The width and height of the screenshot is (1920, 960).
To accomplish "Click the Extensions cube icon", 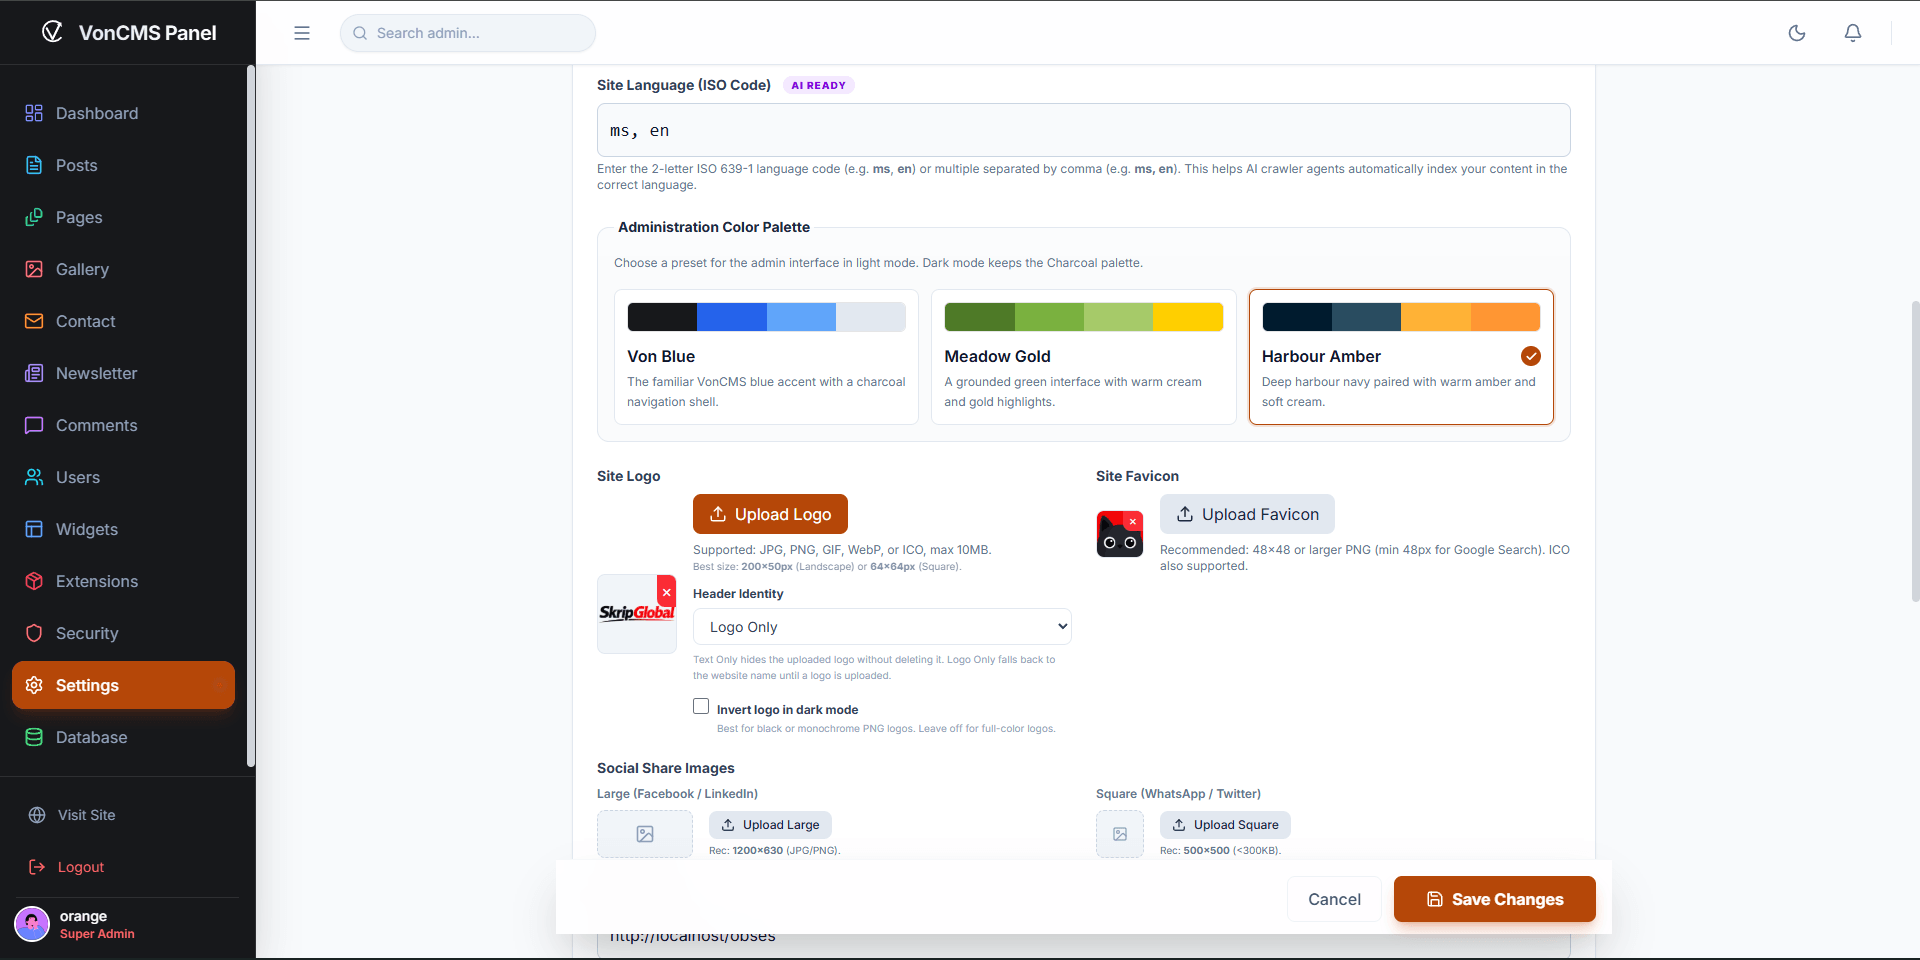I will (x=34, y=581).
